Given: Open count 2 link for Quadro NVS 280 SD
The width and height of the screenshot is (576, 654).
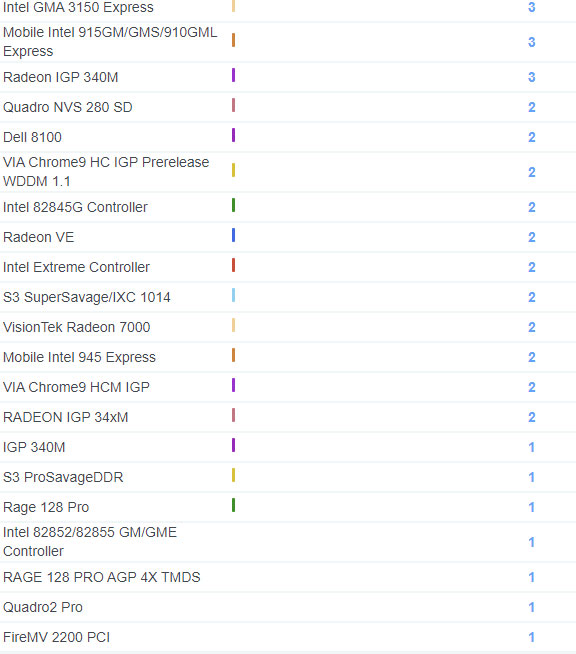Looking at the screenshot, I should click(x=531, y=107).
